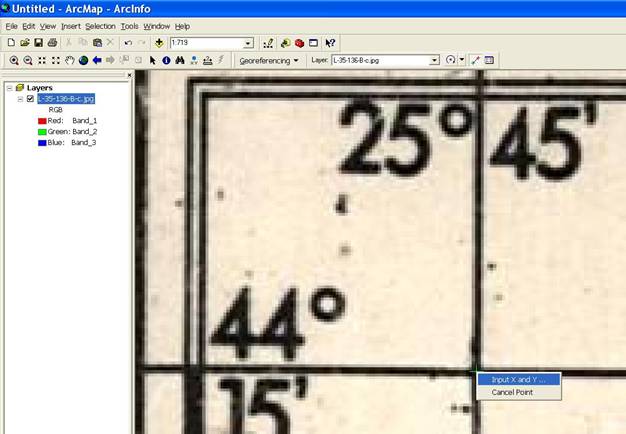Collapse the Layers tree group
Viewport: 626px width, 434px height.
click(x=9, y=88)
